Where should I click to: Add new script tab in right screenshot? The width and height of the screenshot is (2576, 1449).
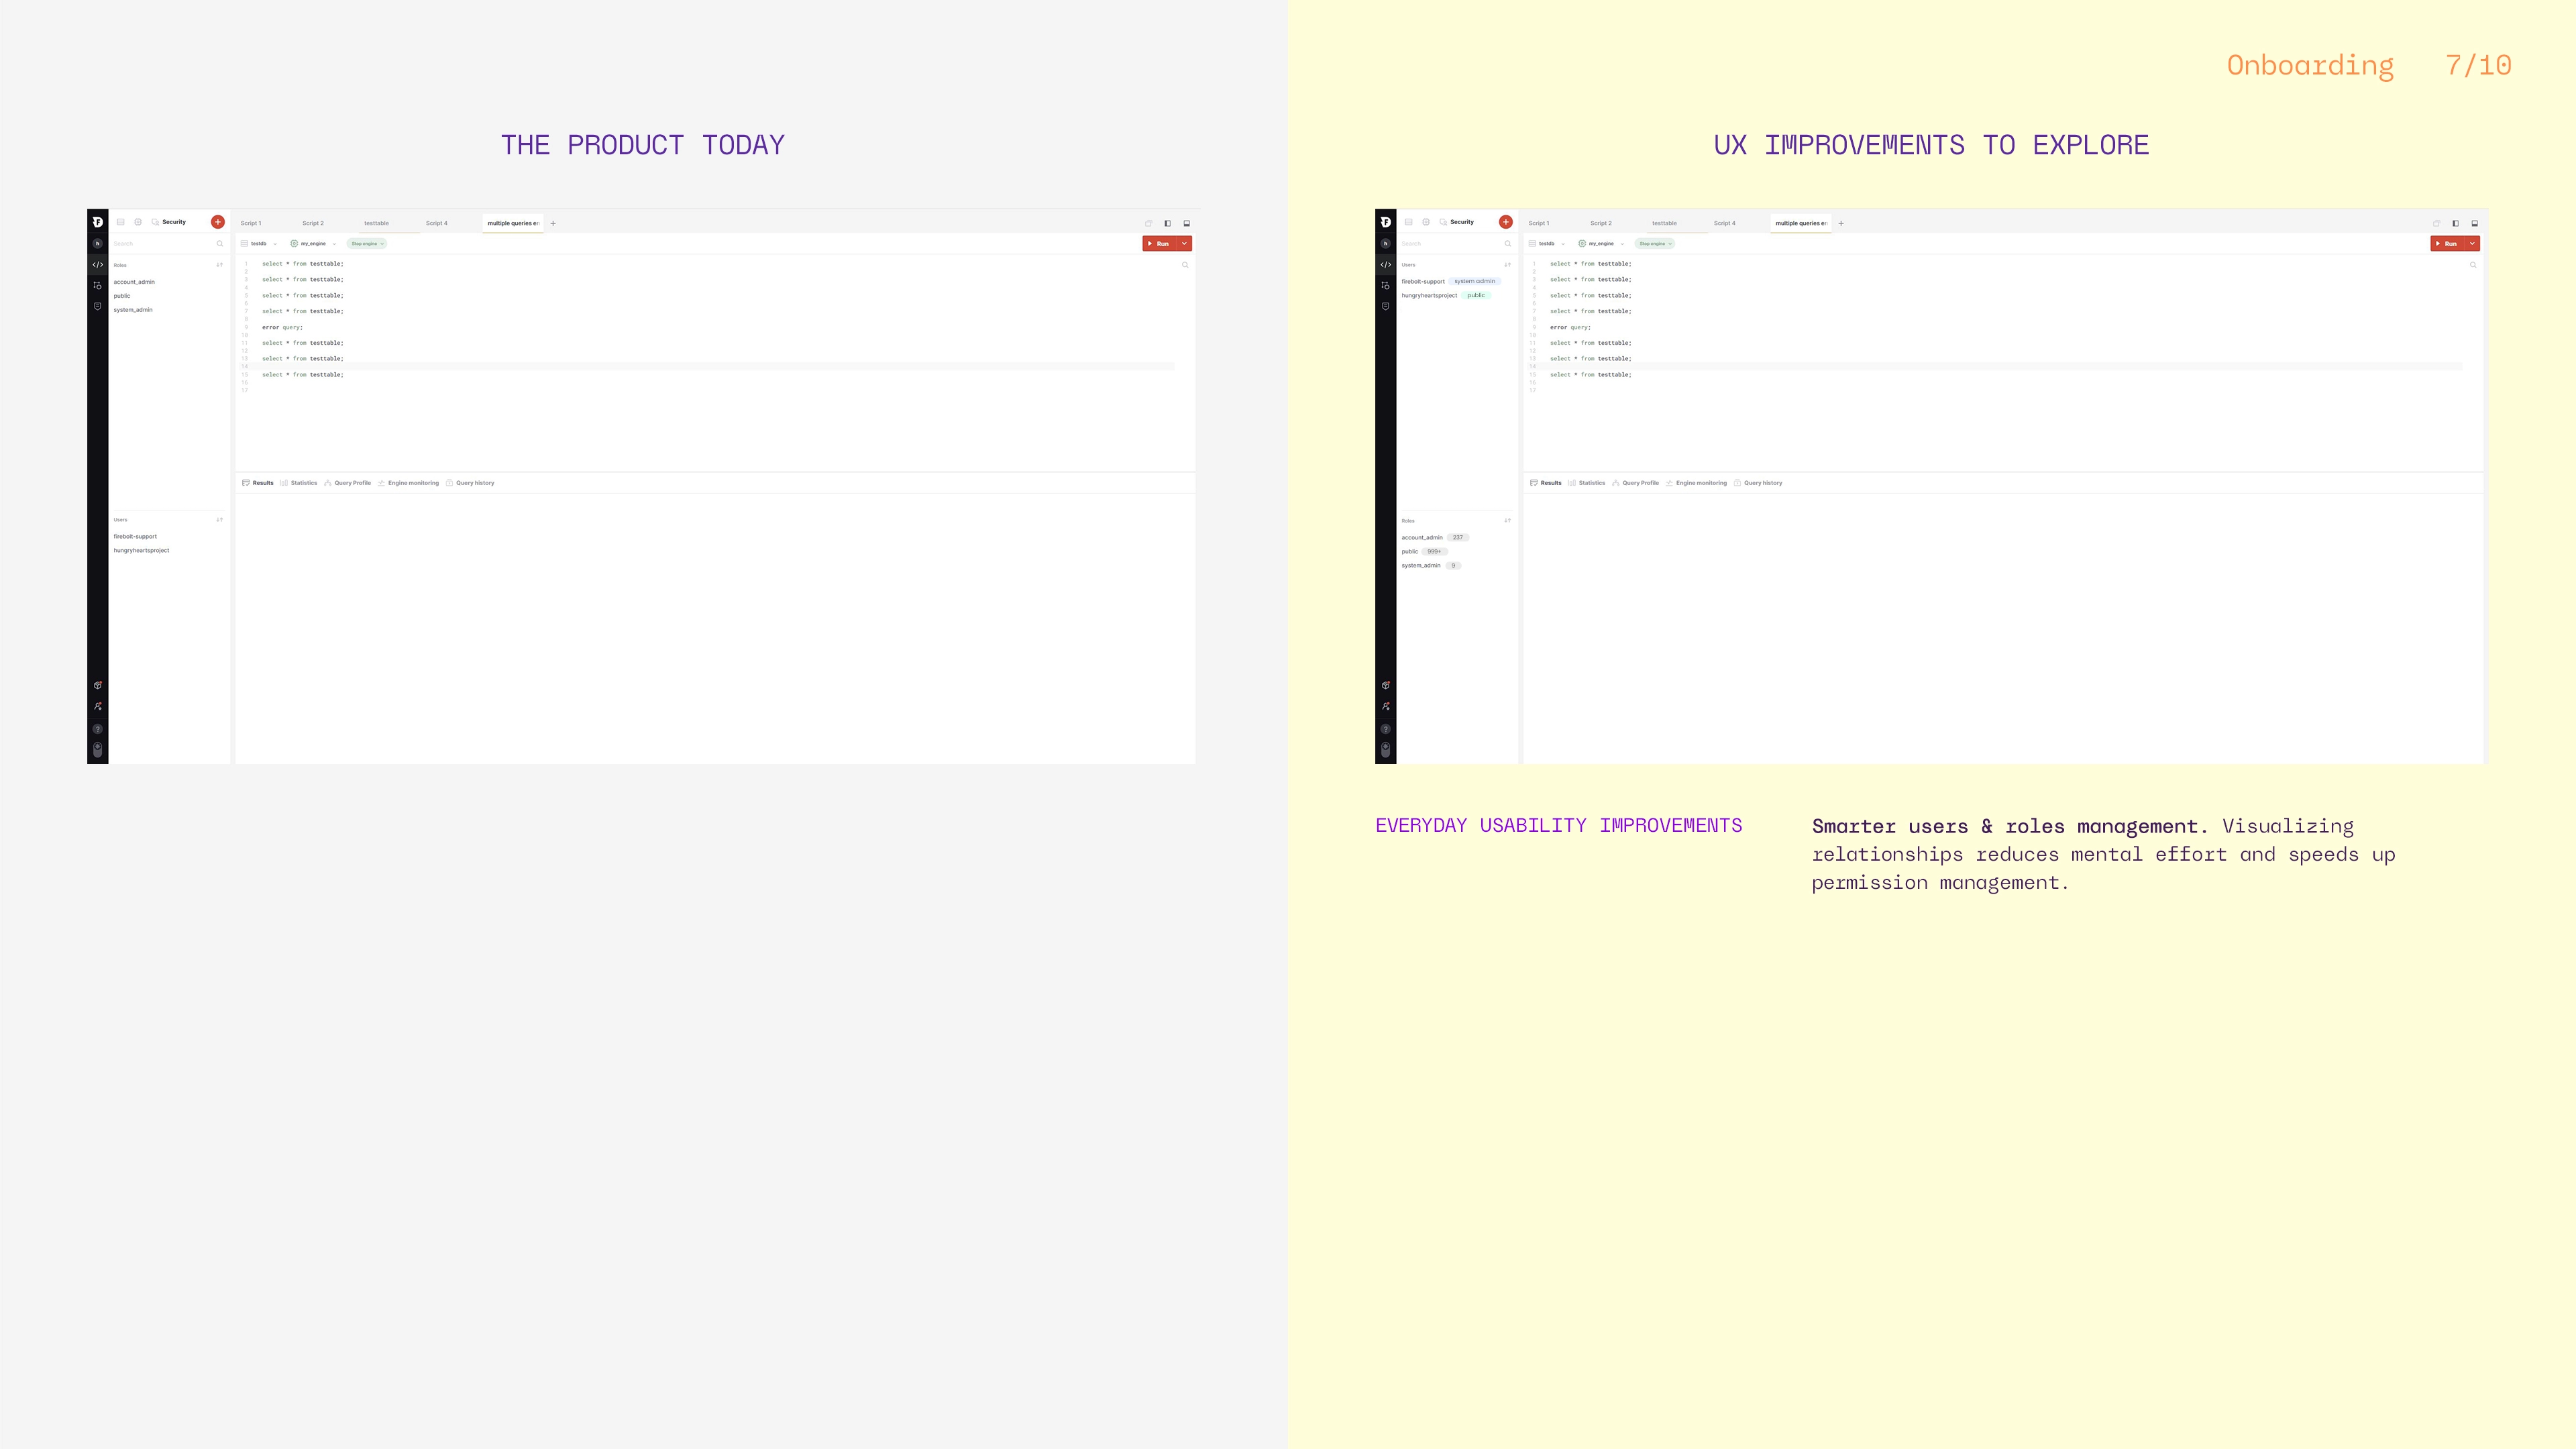(x=1841, y=223)
